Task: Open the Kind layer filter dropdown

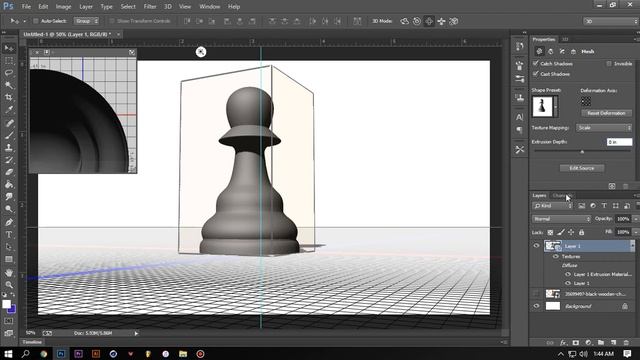Action: [x=553, y=206]
